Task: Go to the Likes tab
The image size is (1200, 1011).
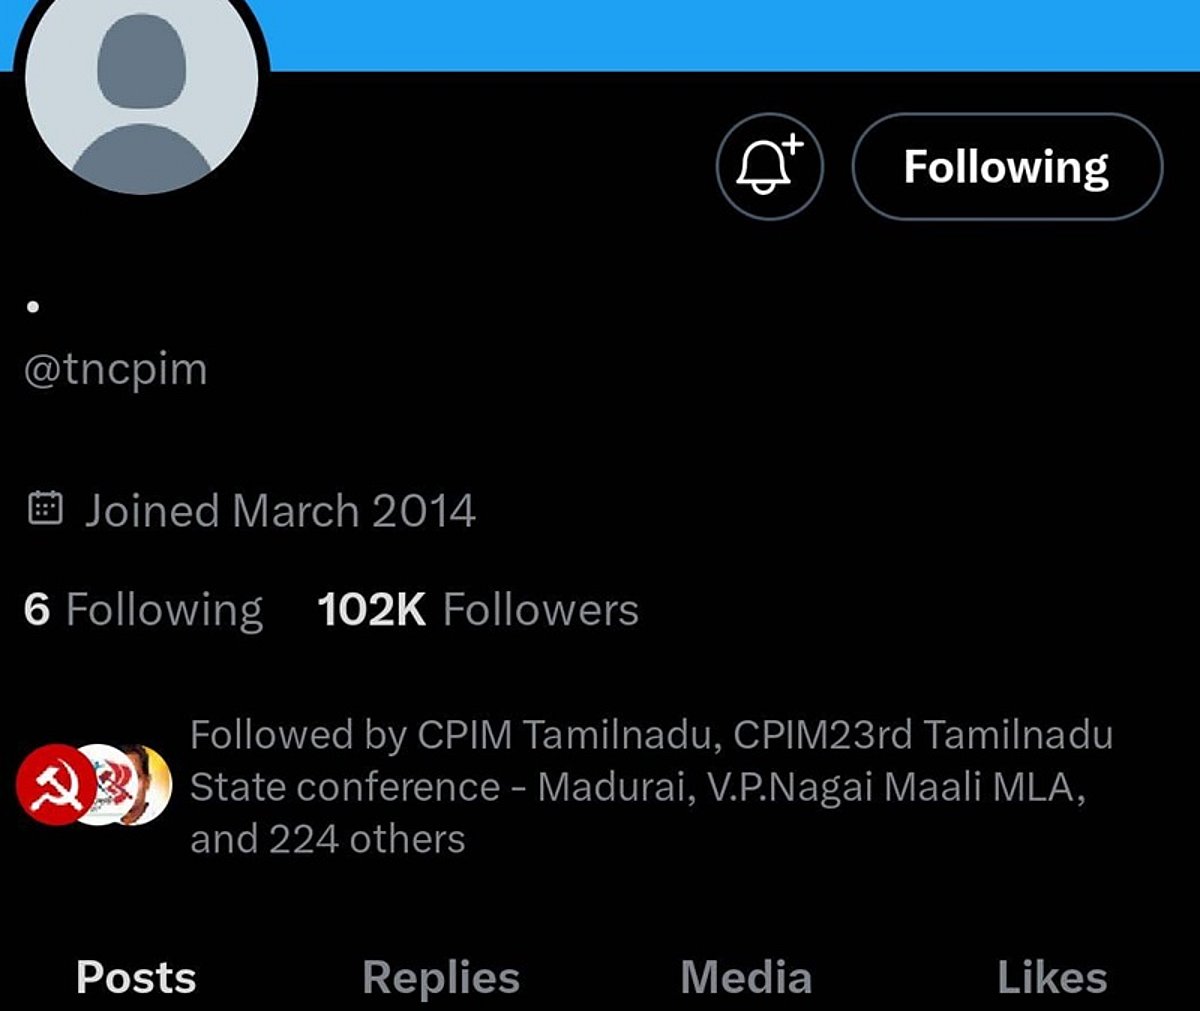Action: (x=1052, y=977)
